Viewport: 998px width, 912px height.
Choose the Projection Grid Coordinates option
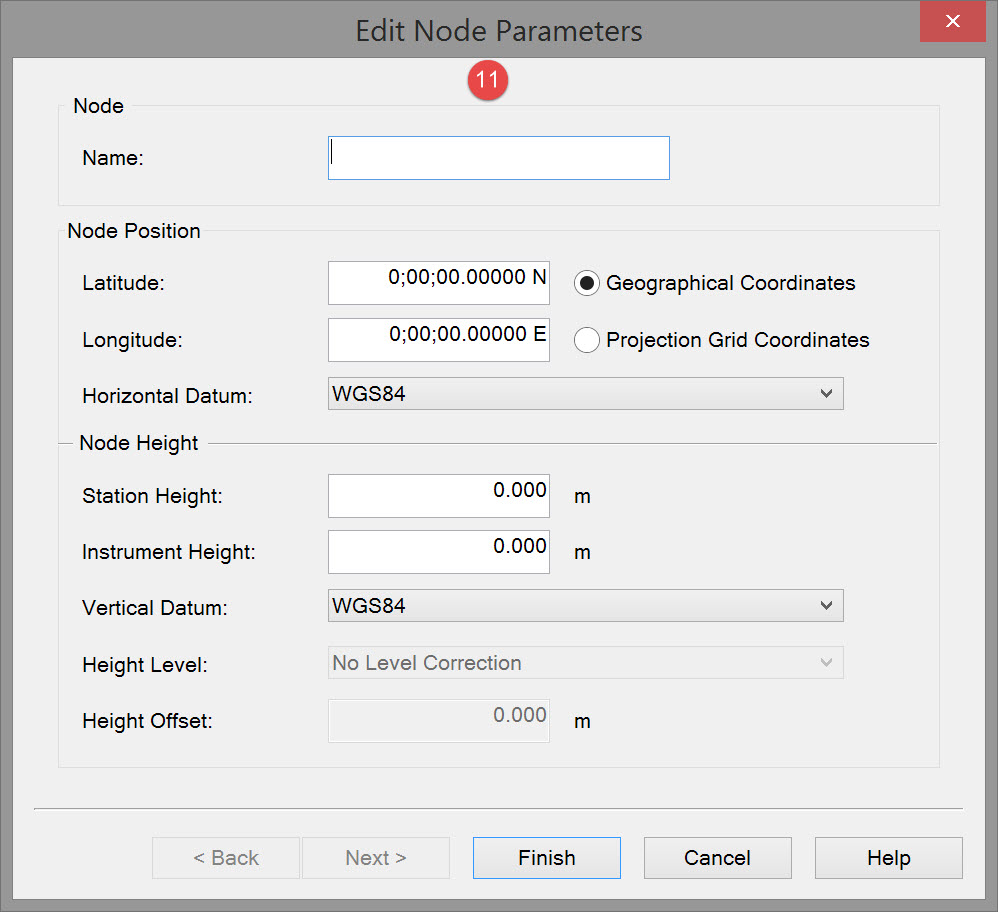[587, 340]
